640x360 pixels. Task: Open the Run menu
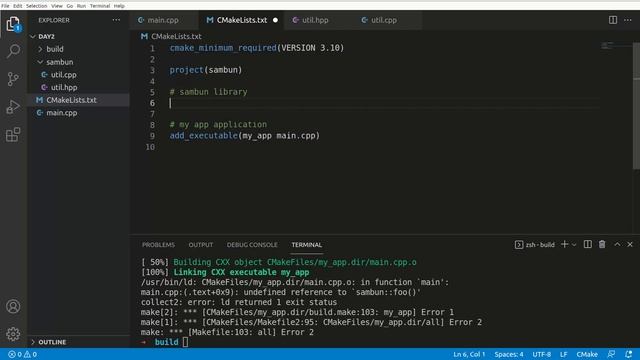[x=82, y=6]
